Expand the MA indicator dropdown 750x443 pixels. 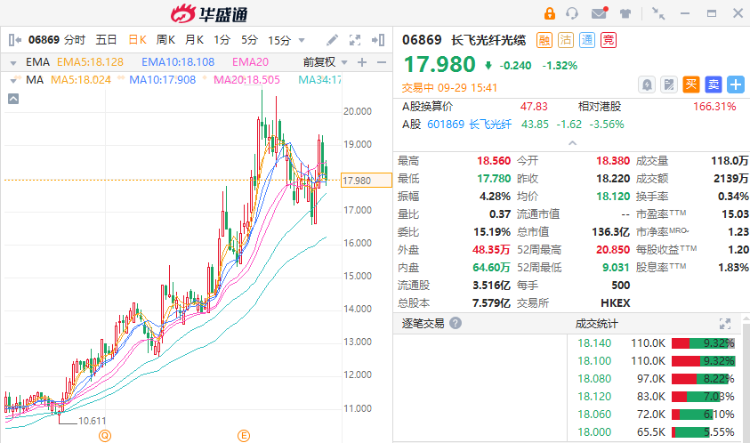pos(13,80)
